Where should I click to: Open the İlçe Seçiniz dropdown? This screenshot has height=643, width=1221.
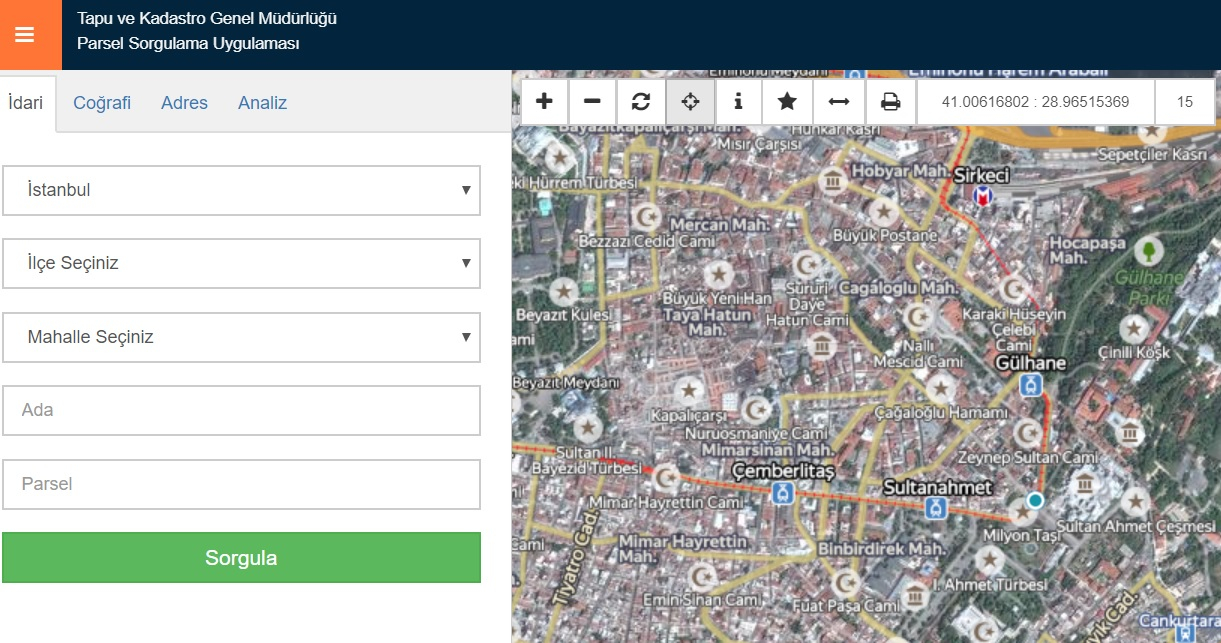click(241, 263)
